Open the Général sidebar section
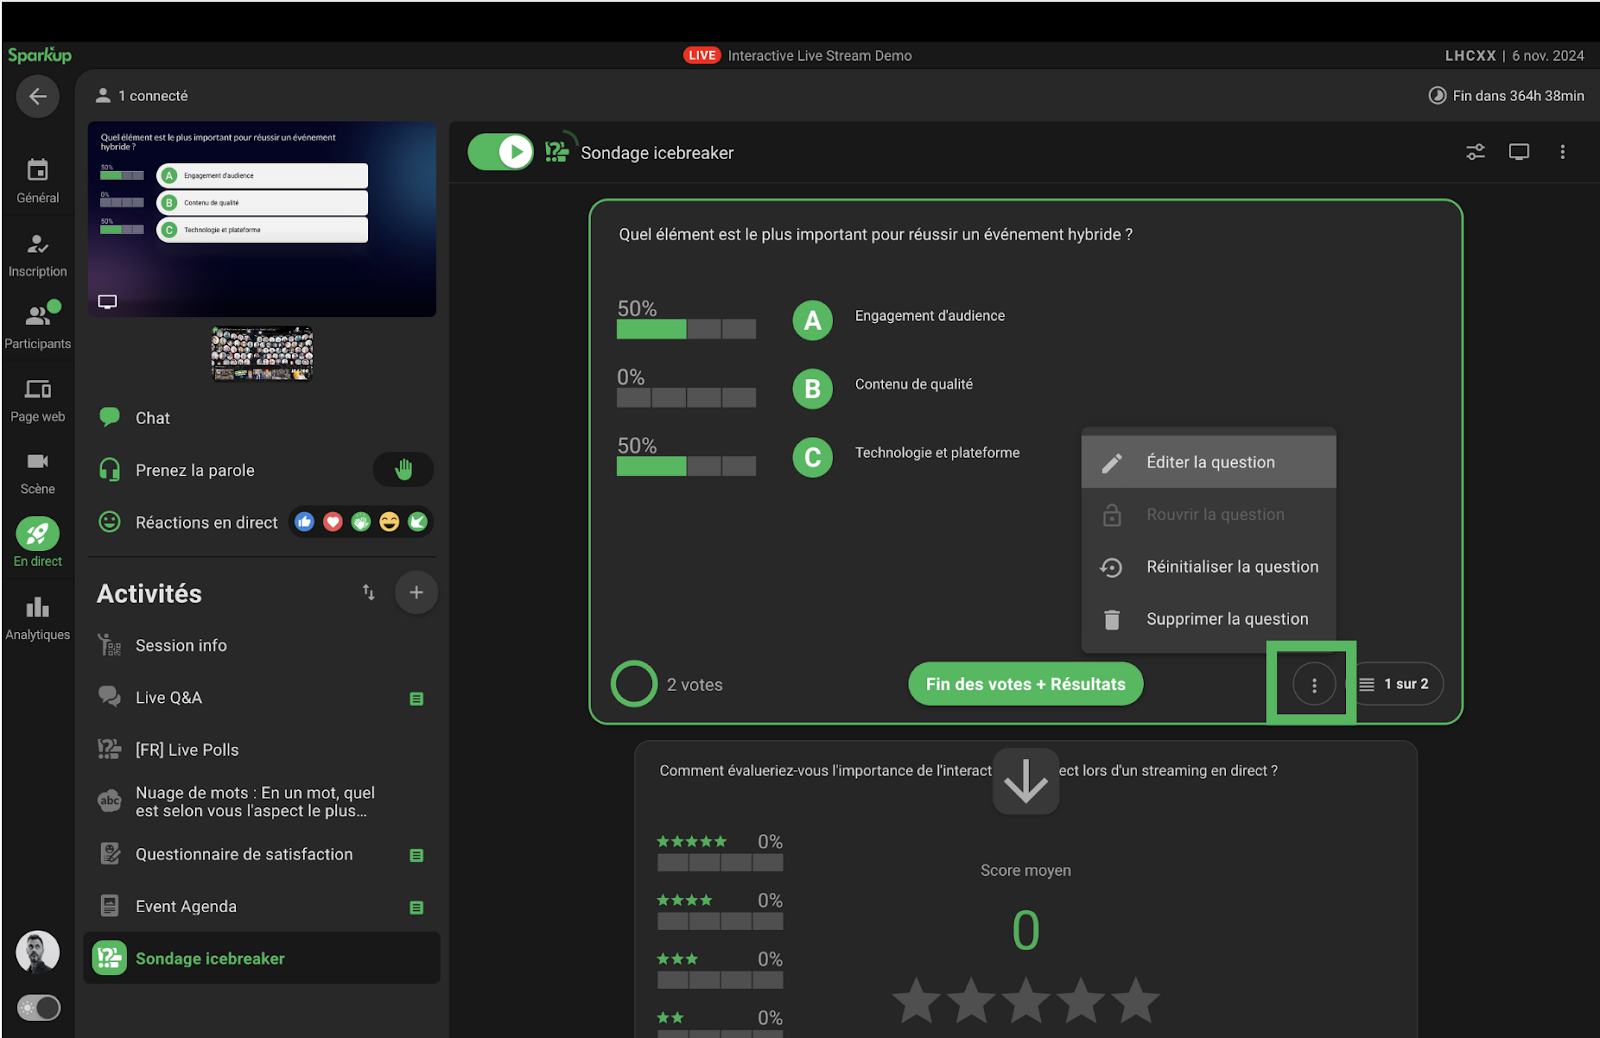This screenshot has width=1600, height=1038. pyautogui.click(x=38, y=180)
